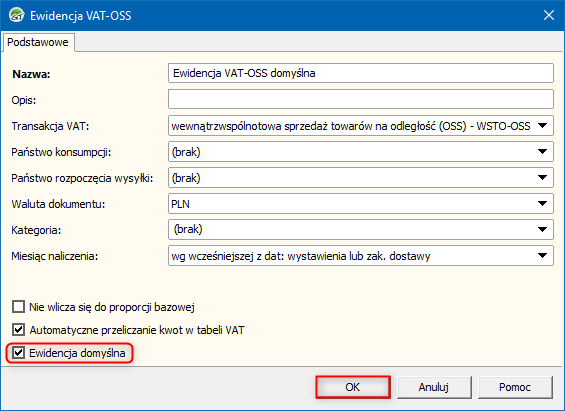This screenshot has height=411, width=565.
Task: Click the Anuluj button
Action: point(434,387)
